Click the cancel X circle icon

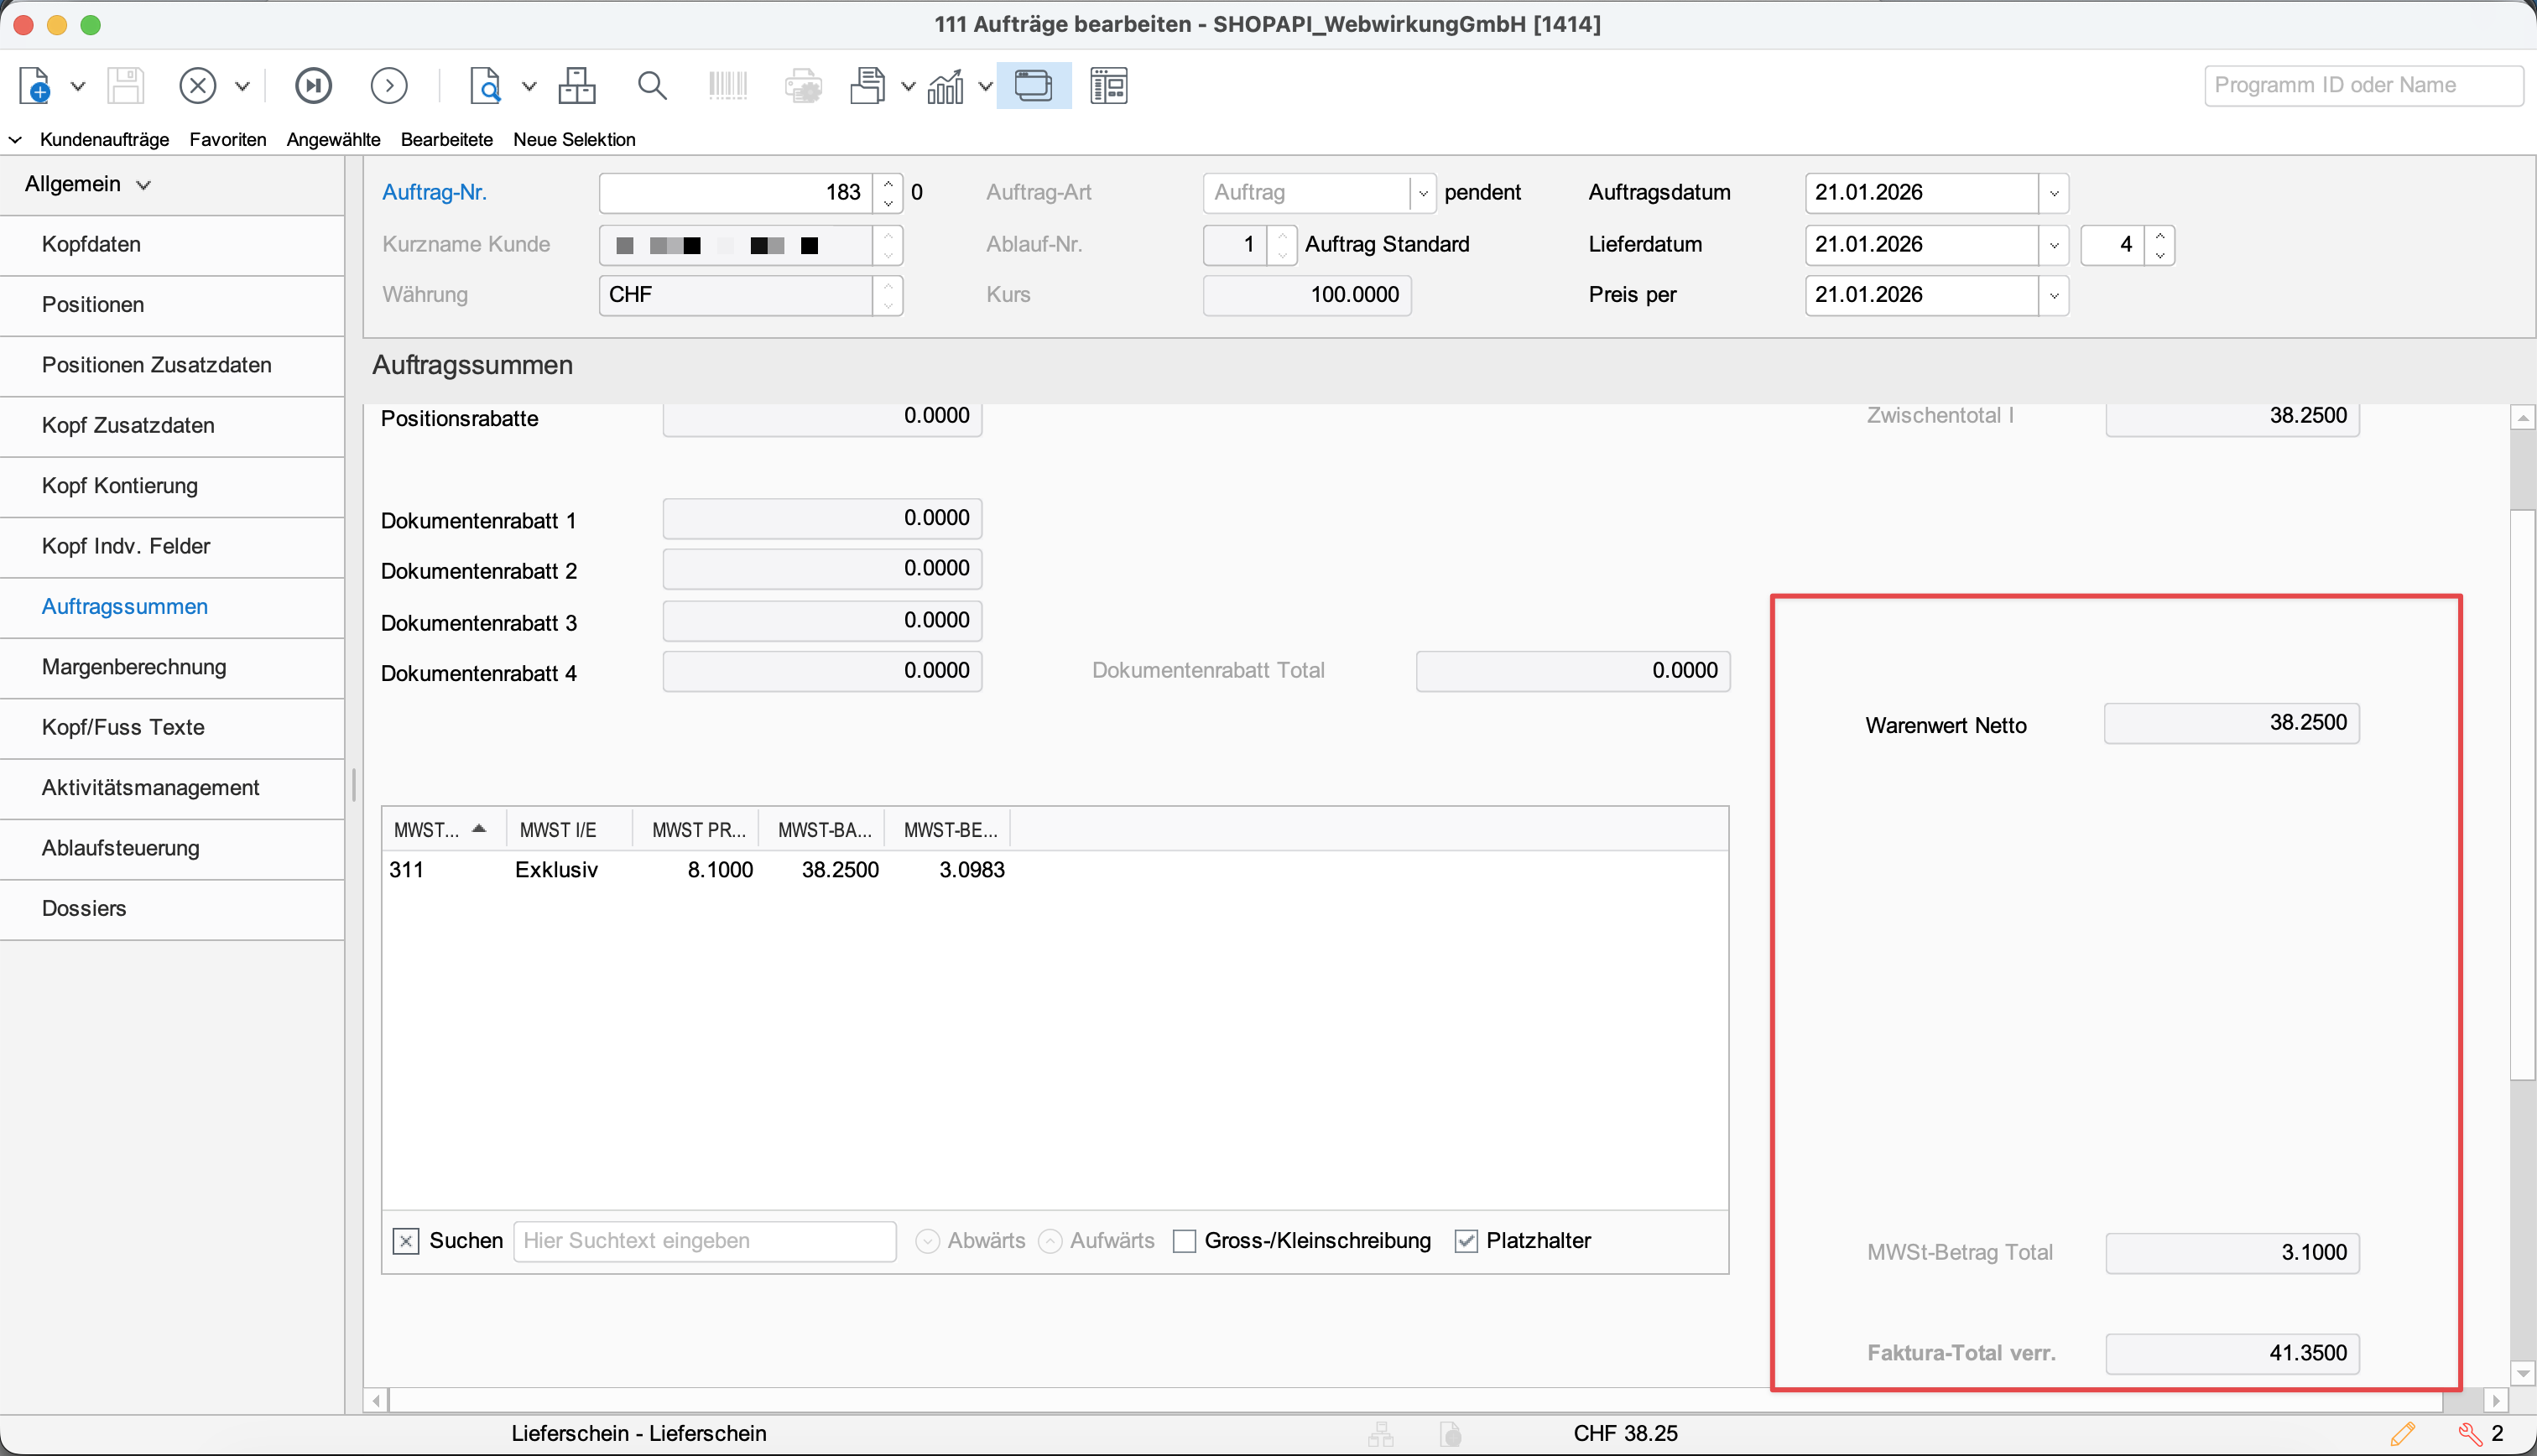(x=197, y=86)
